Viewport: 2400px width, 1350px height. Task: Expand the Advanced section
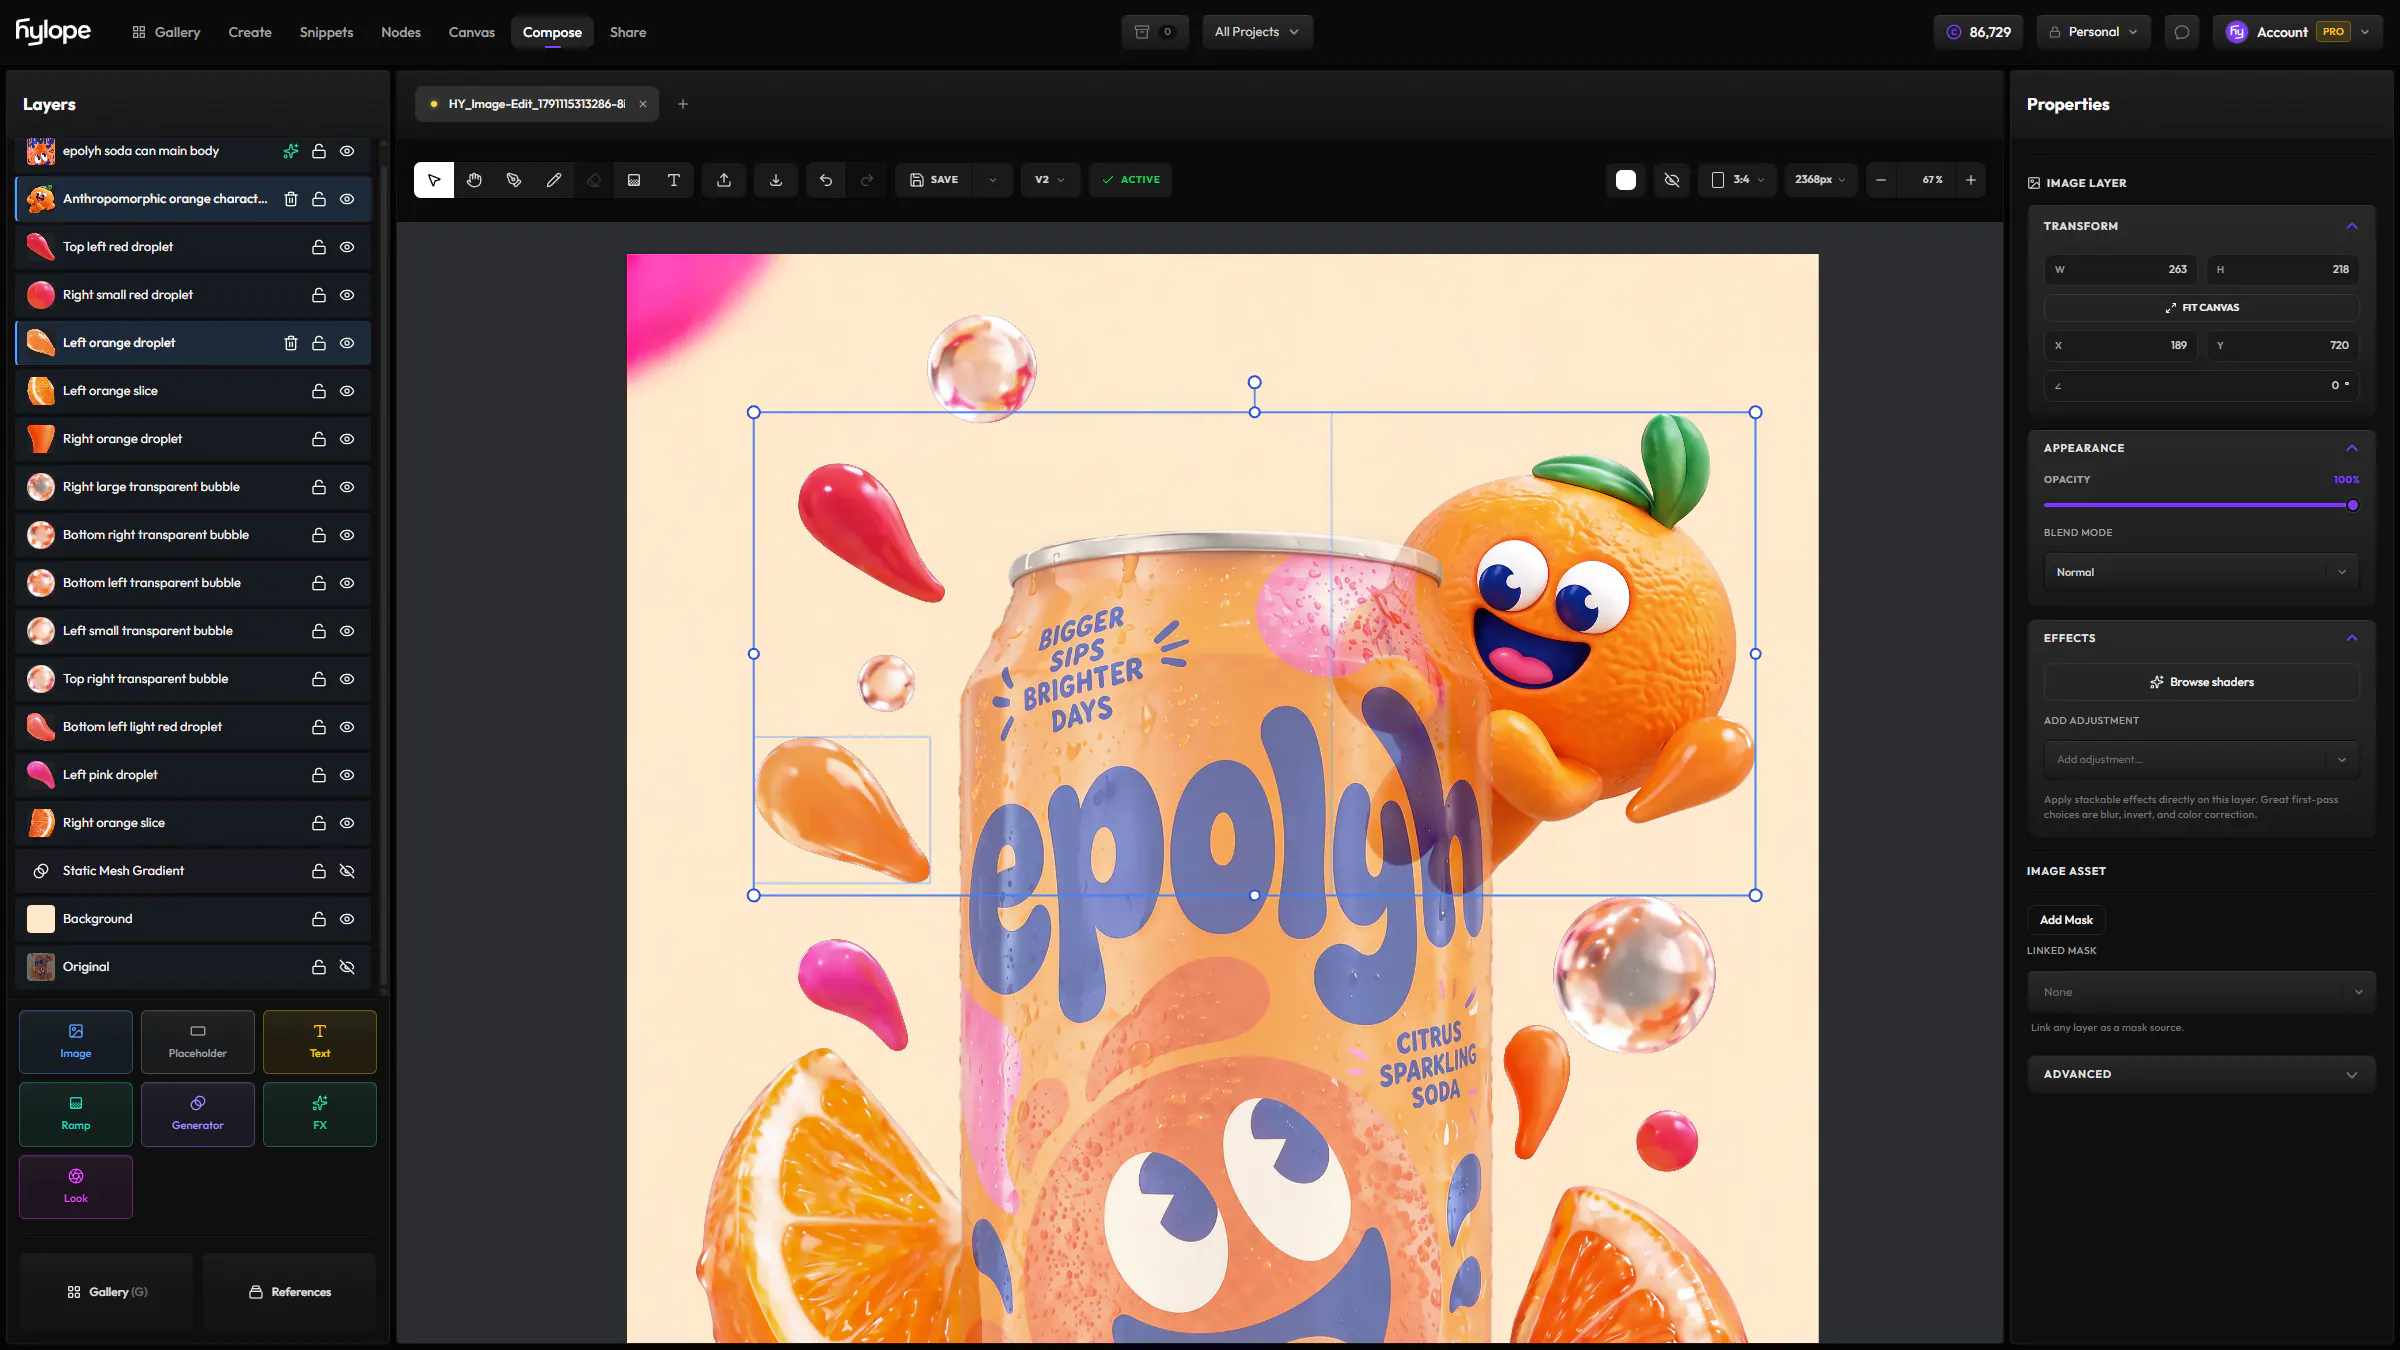point(2201,1074)
